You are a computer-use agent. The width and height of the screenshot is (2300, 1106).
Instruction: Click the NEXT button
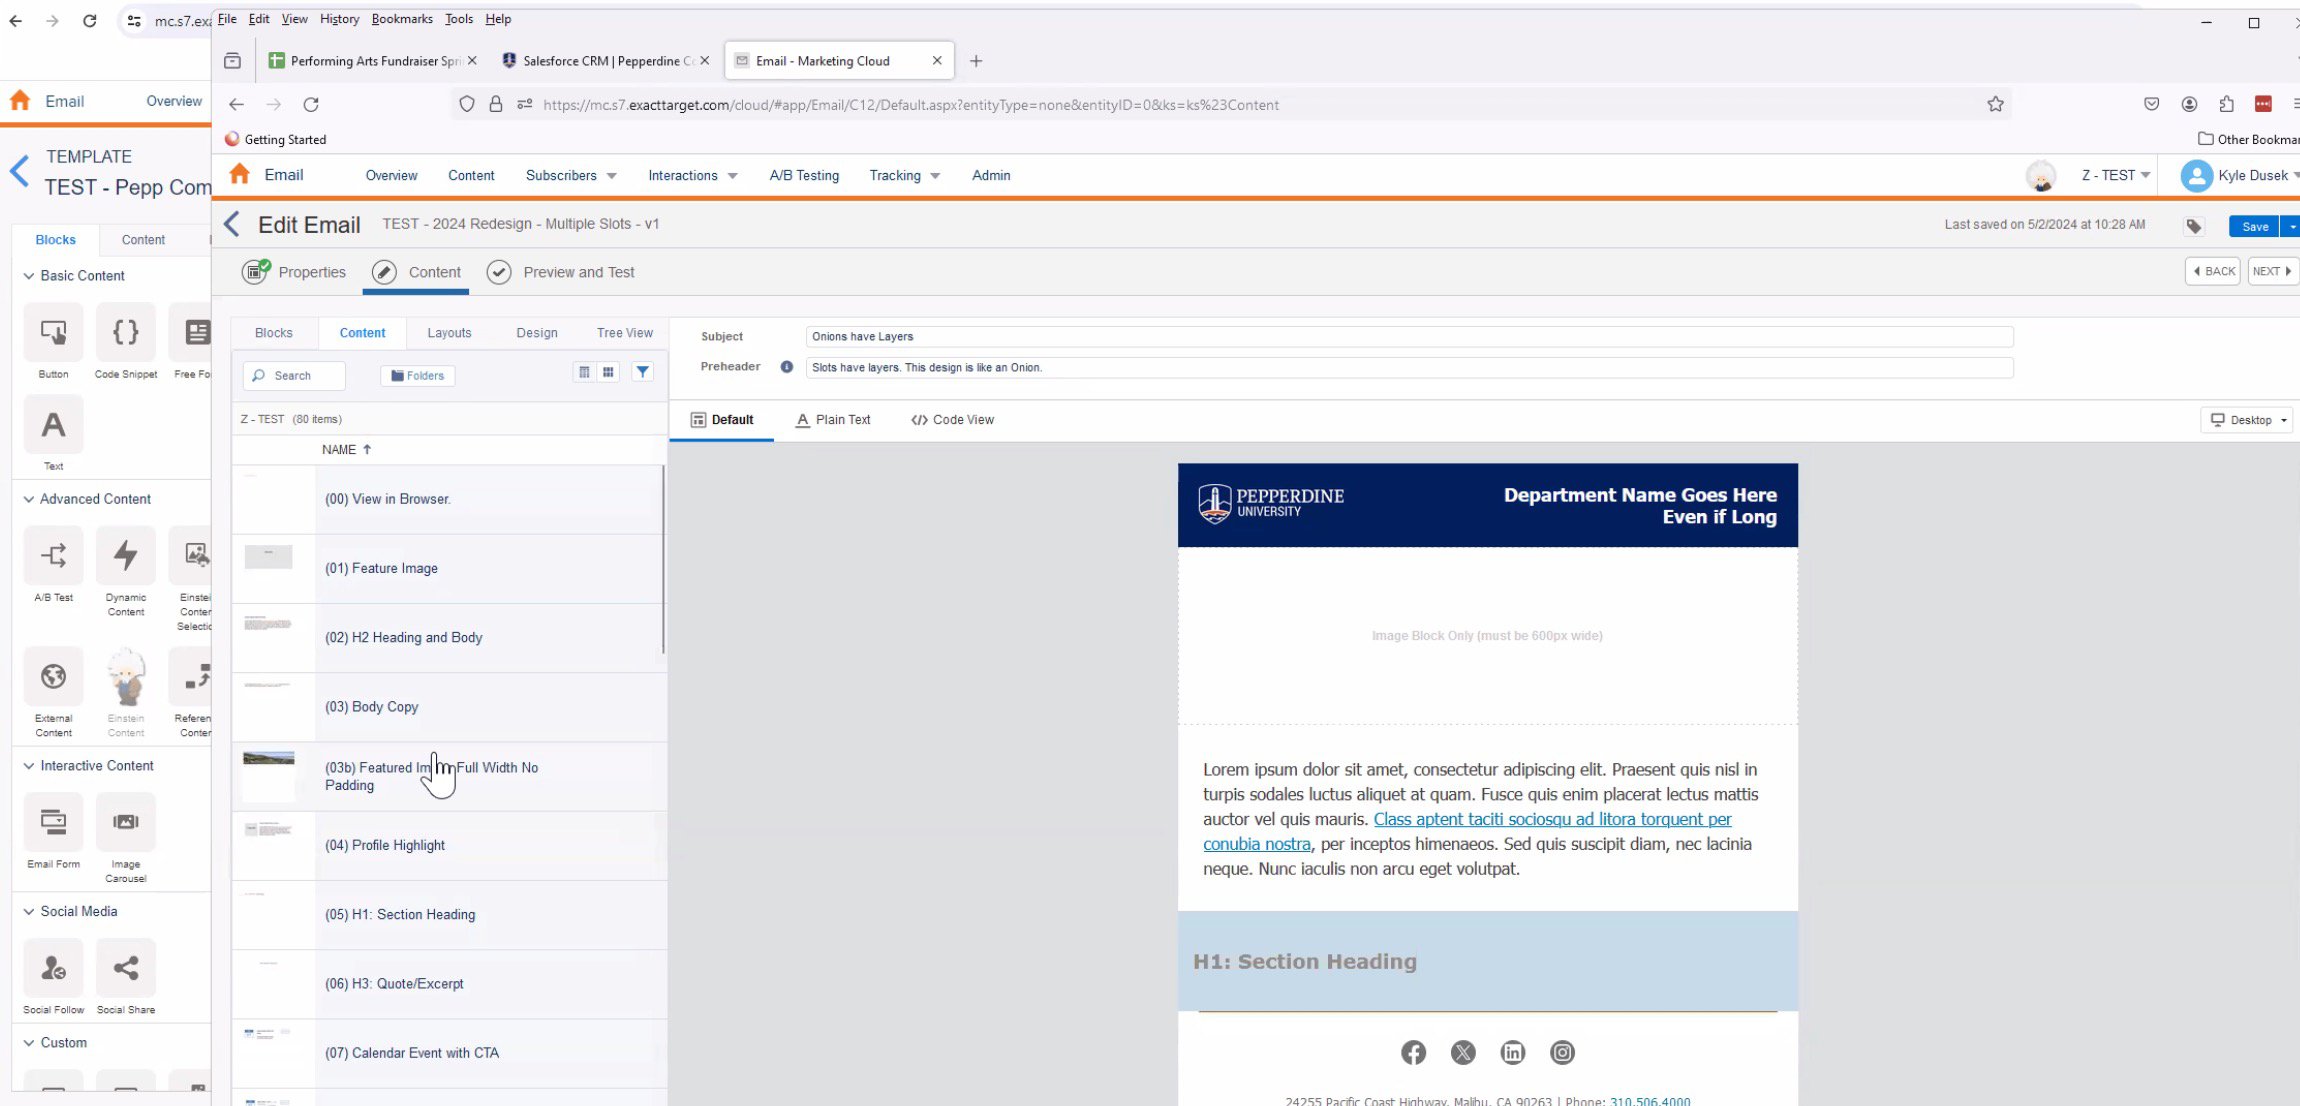2272,271
